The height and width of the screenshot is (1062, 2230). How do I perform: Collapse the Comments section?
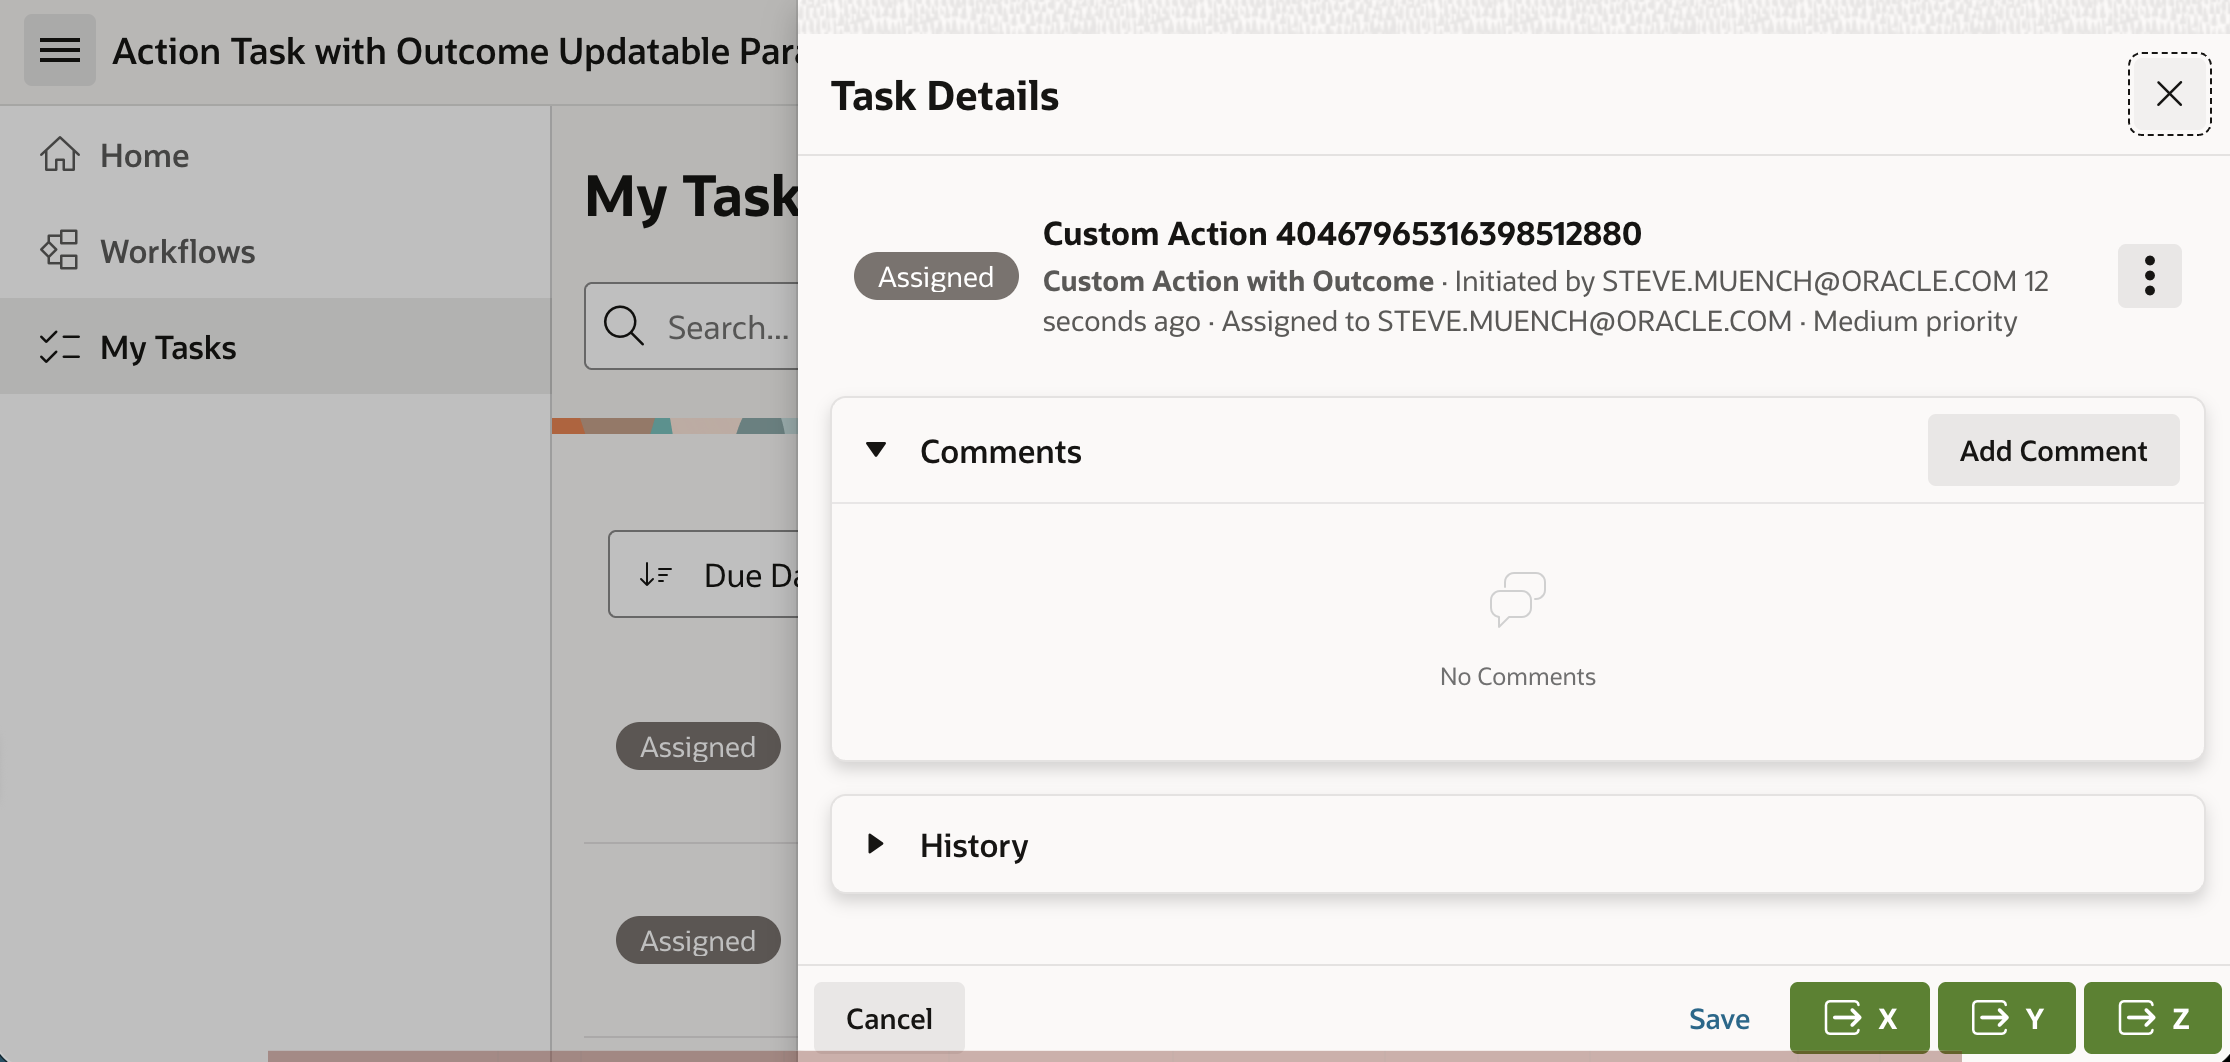pos(876,450)
